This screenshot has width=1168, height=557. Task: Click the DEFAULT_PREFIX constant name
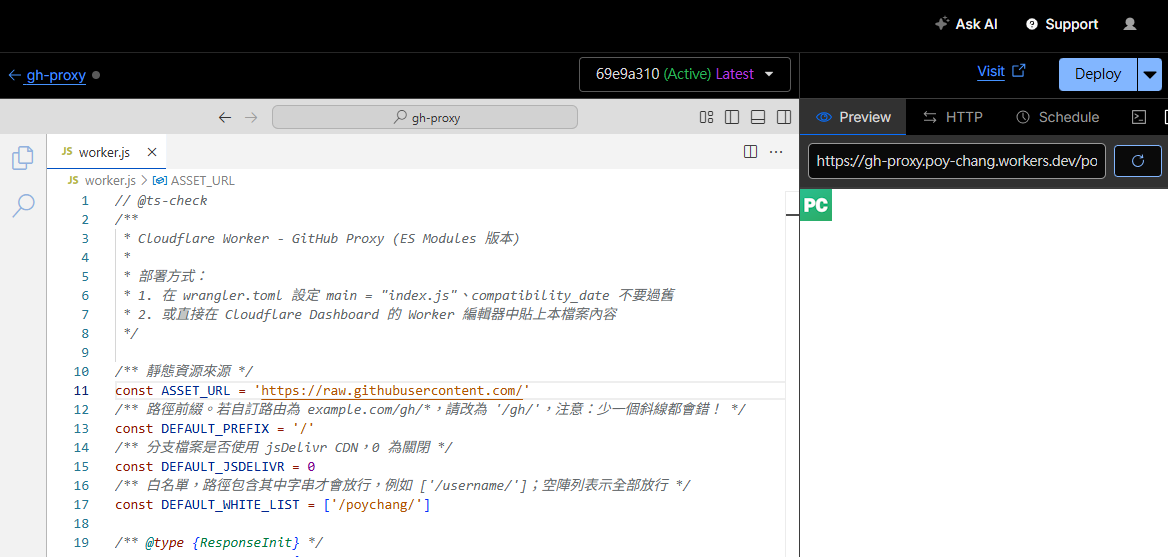(x=215, y=428)
